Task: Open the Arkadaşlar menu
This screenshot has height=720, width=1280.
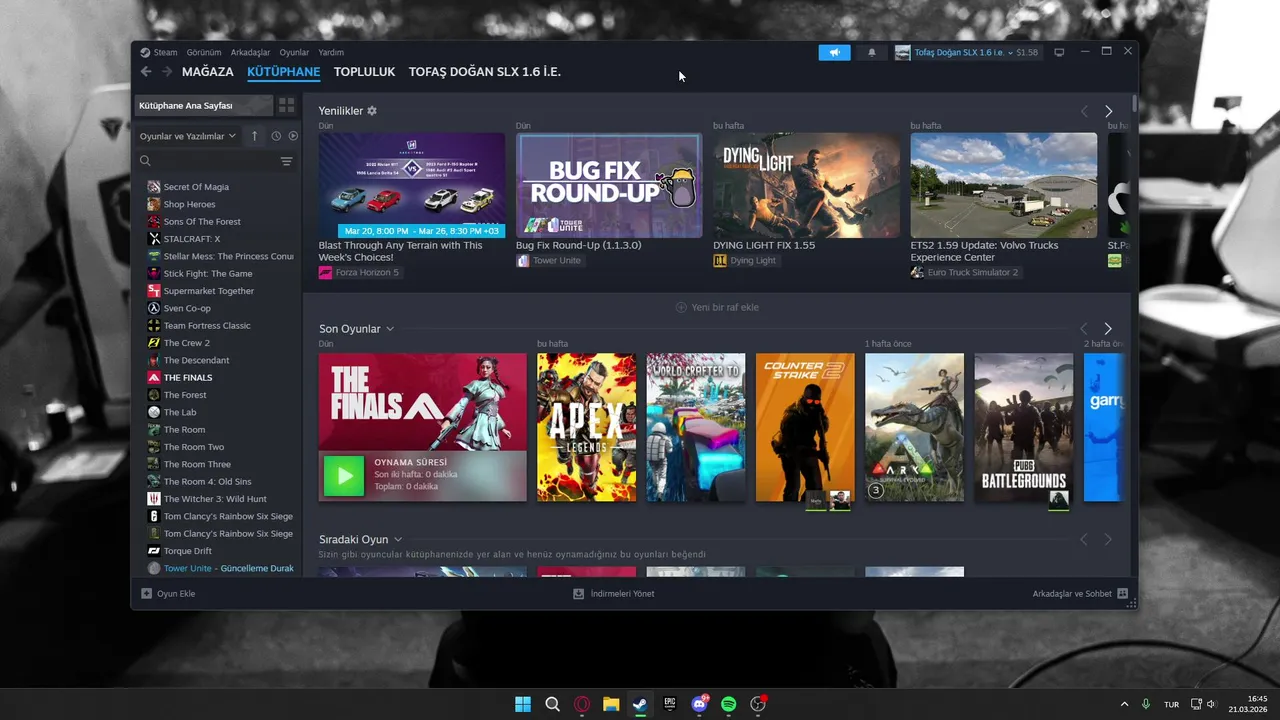Action: [250, 52]
